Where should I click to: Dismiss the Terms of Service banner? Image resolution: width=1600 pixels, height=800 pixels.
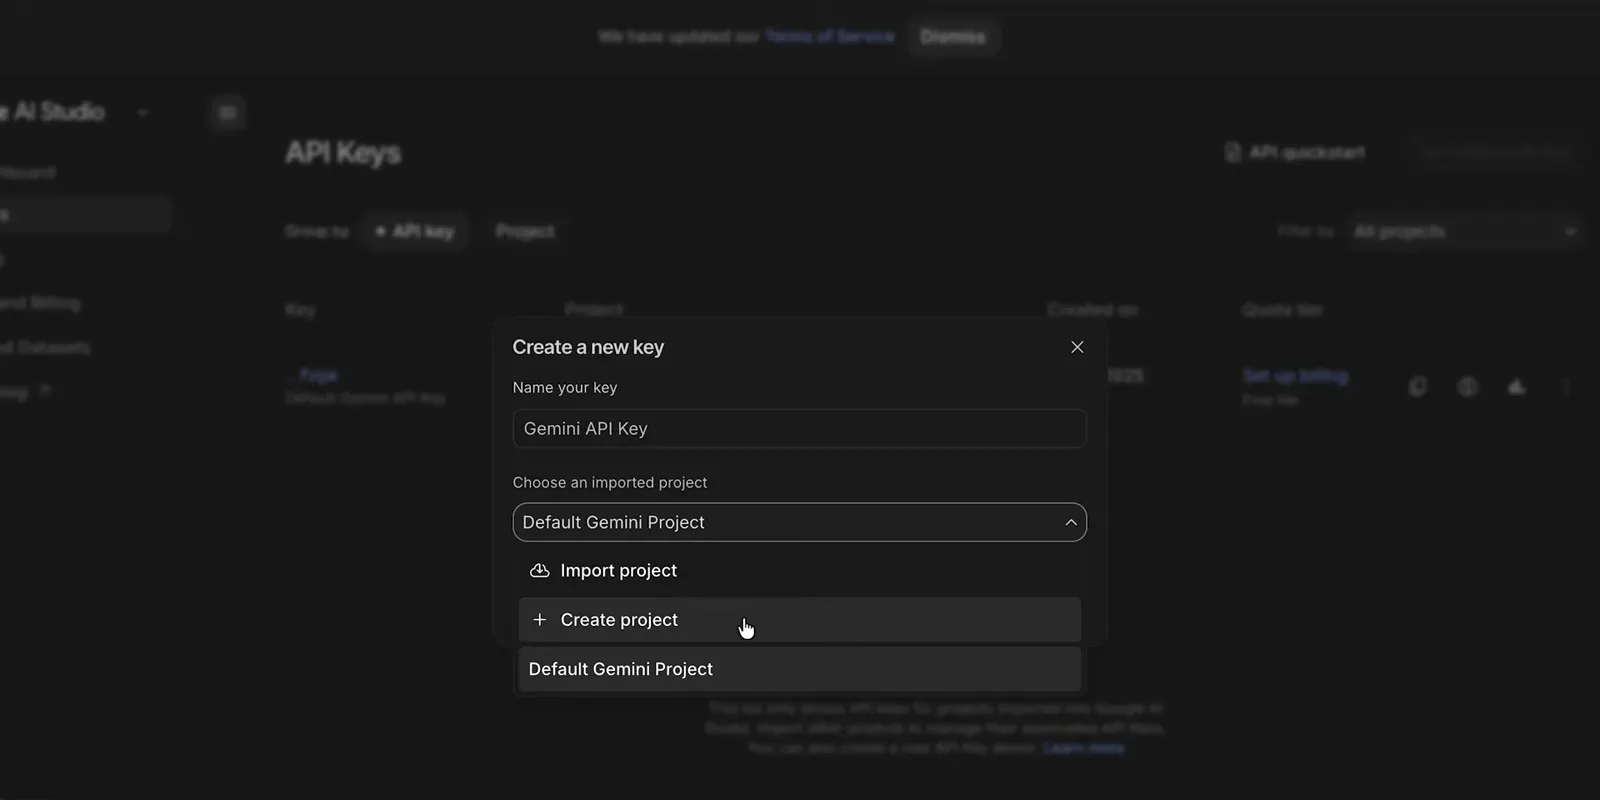(x=952, y=37)
